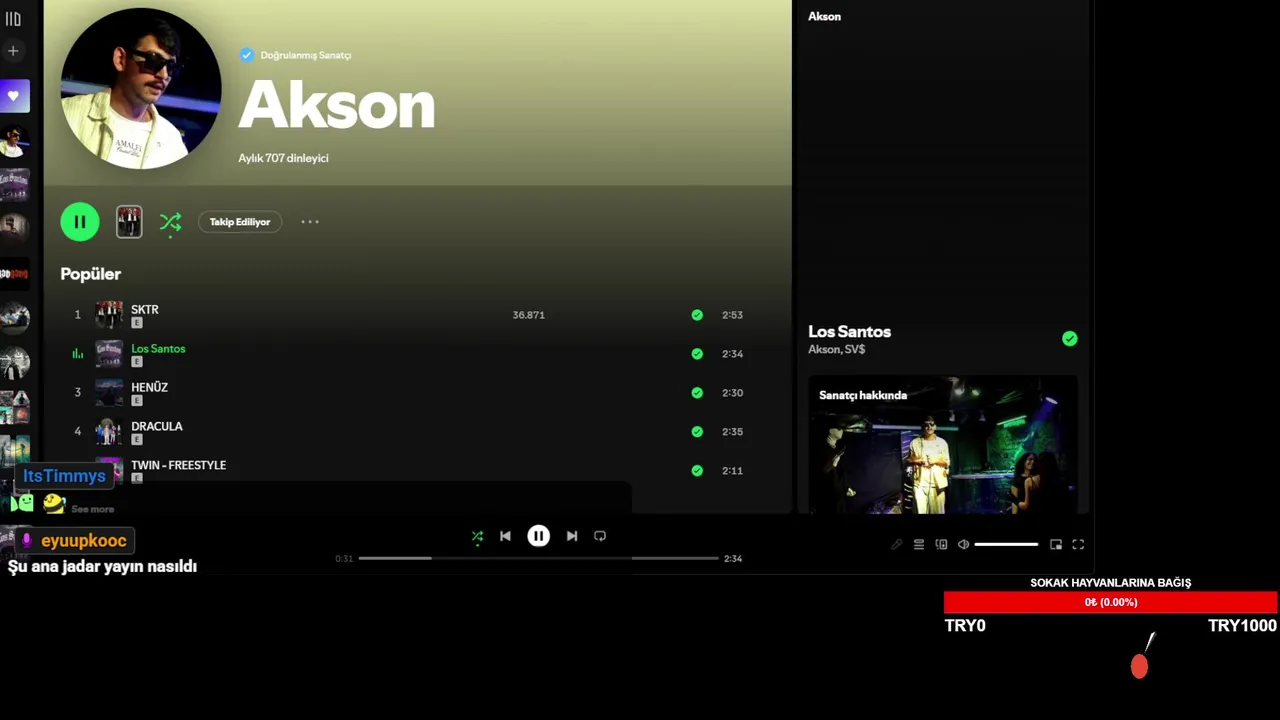This screenshot has width=1280, height=720.
Task: Mute via the volume speaker icon
Action: point(963,545)
